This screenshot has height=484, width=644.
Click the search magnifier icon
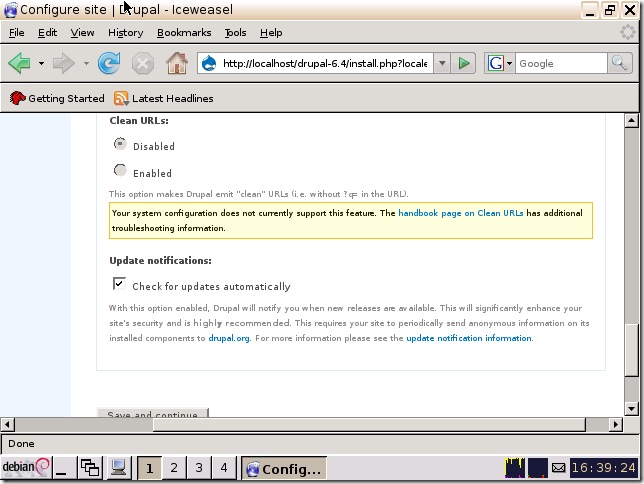tap(619, 63)
